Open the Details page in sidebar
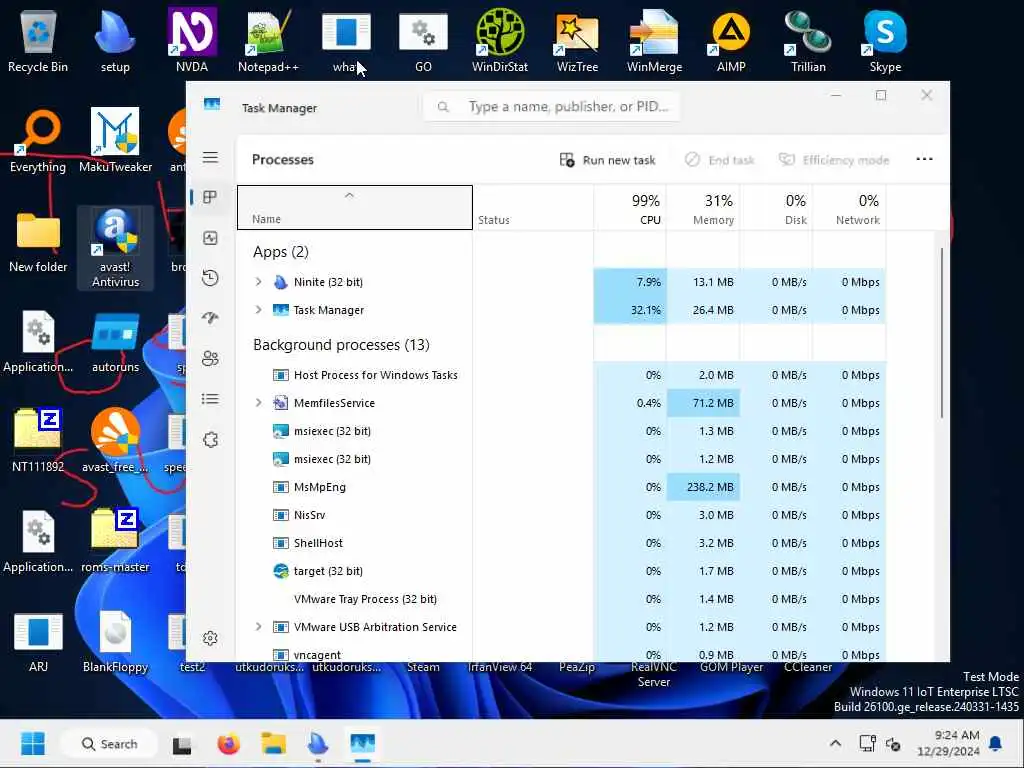Screen dimensions: 1024x768 210,399
